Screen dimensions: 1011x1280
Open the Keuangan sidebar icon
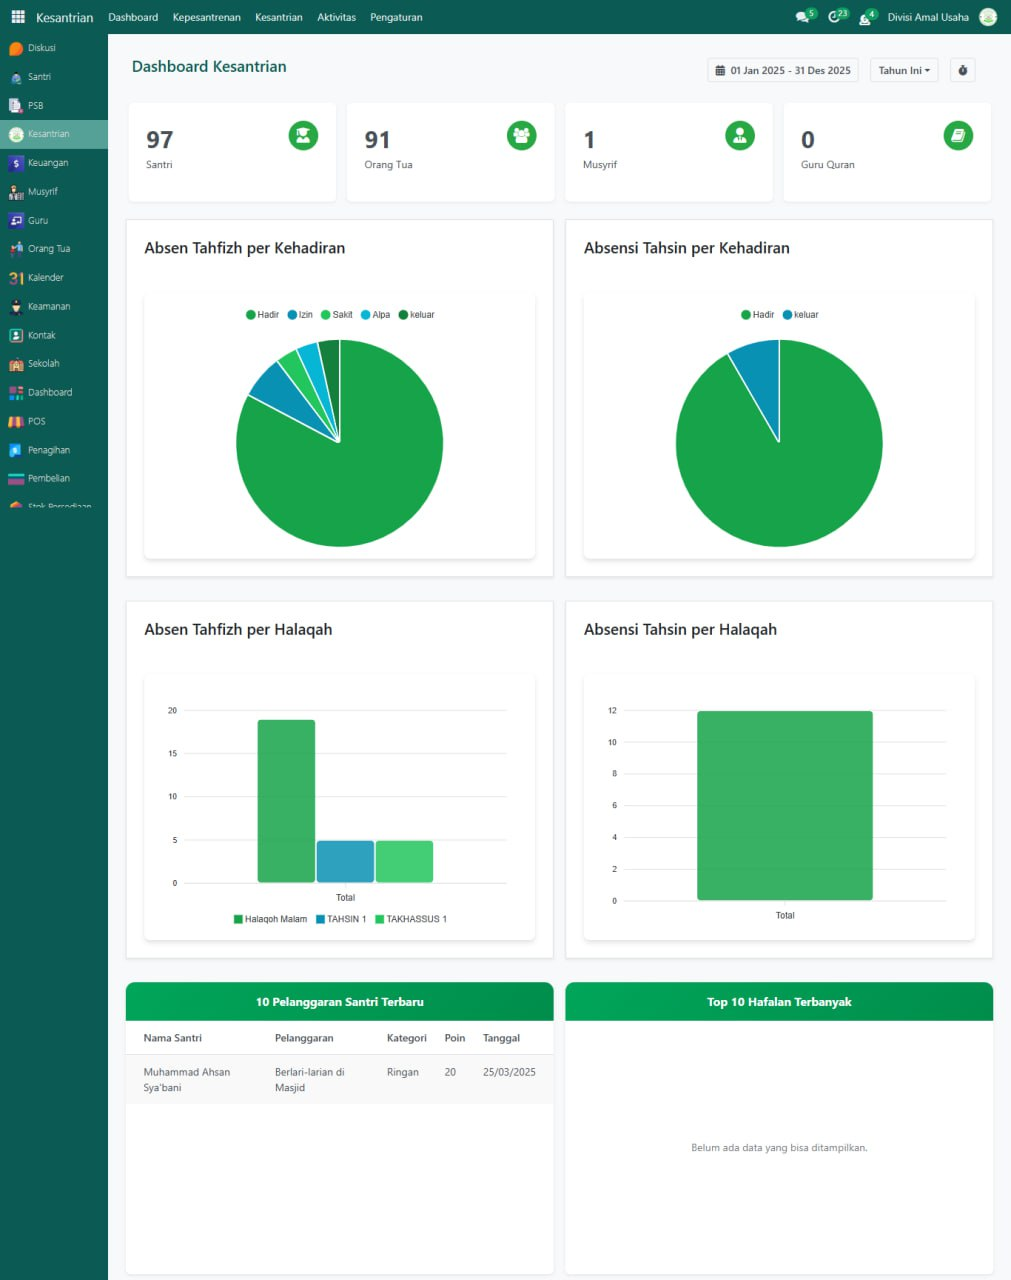coord(16,163)
